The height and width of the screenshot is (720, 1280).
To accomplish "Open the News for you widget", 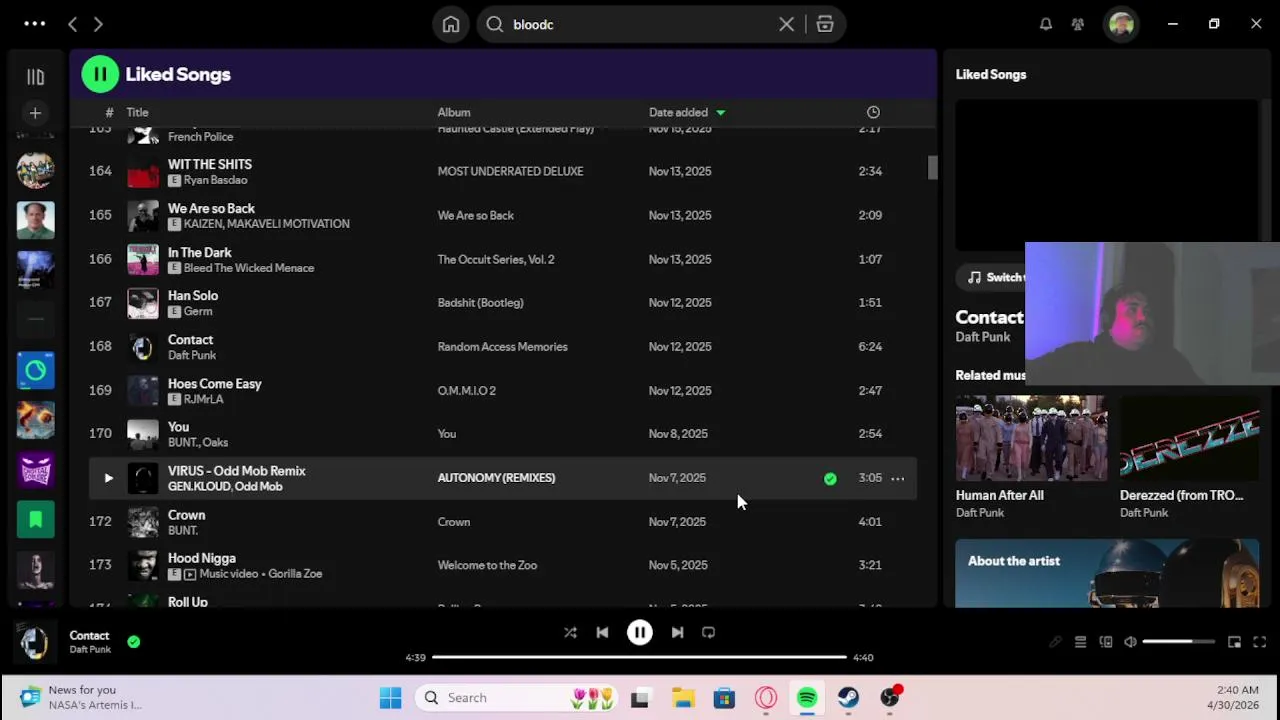I will tap(82, 697).
